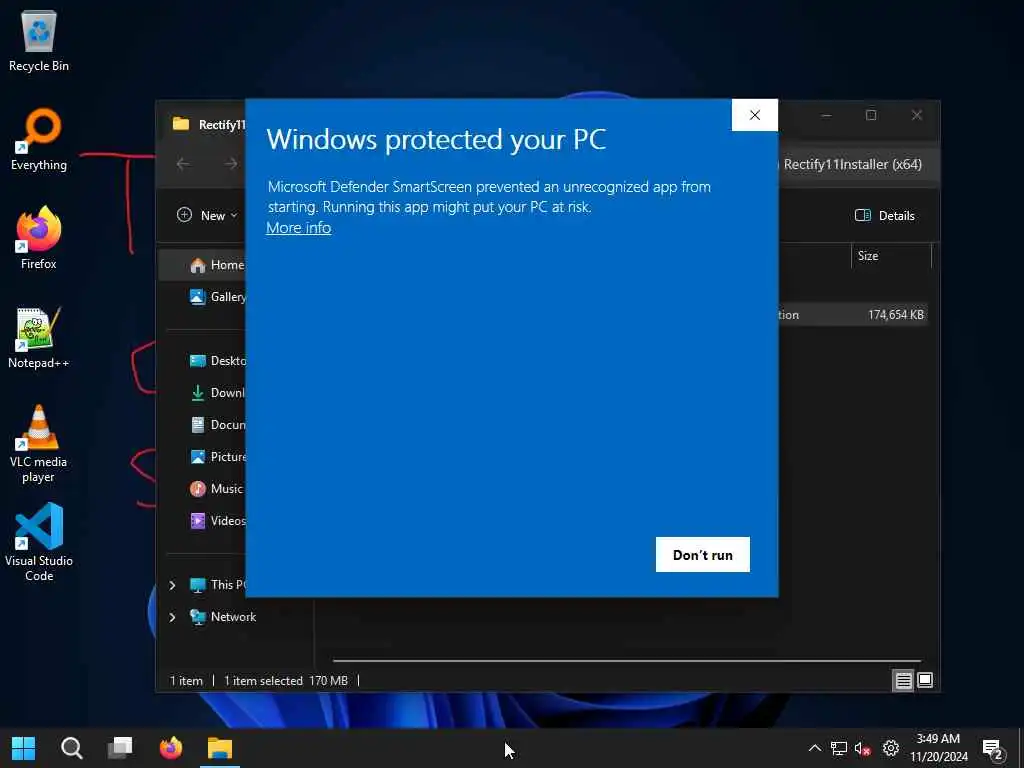The width and height of the screenshot is (1024, 768).
Task: Open Firefox from the taskbar
Action: [x=171, y=748]
